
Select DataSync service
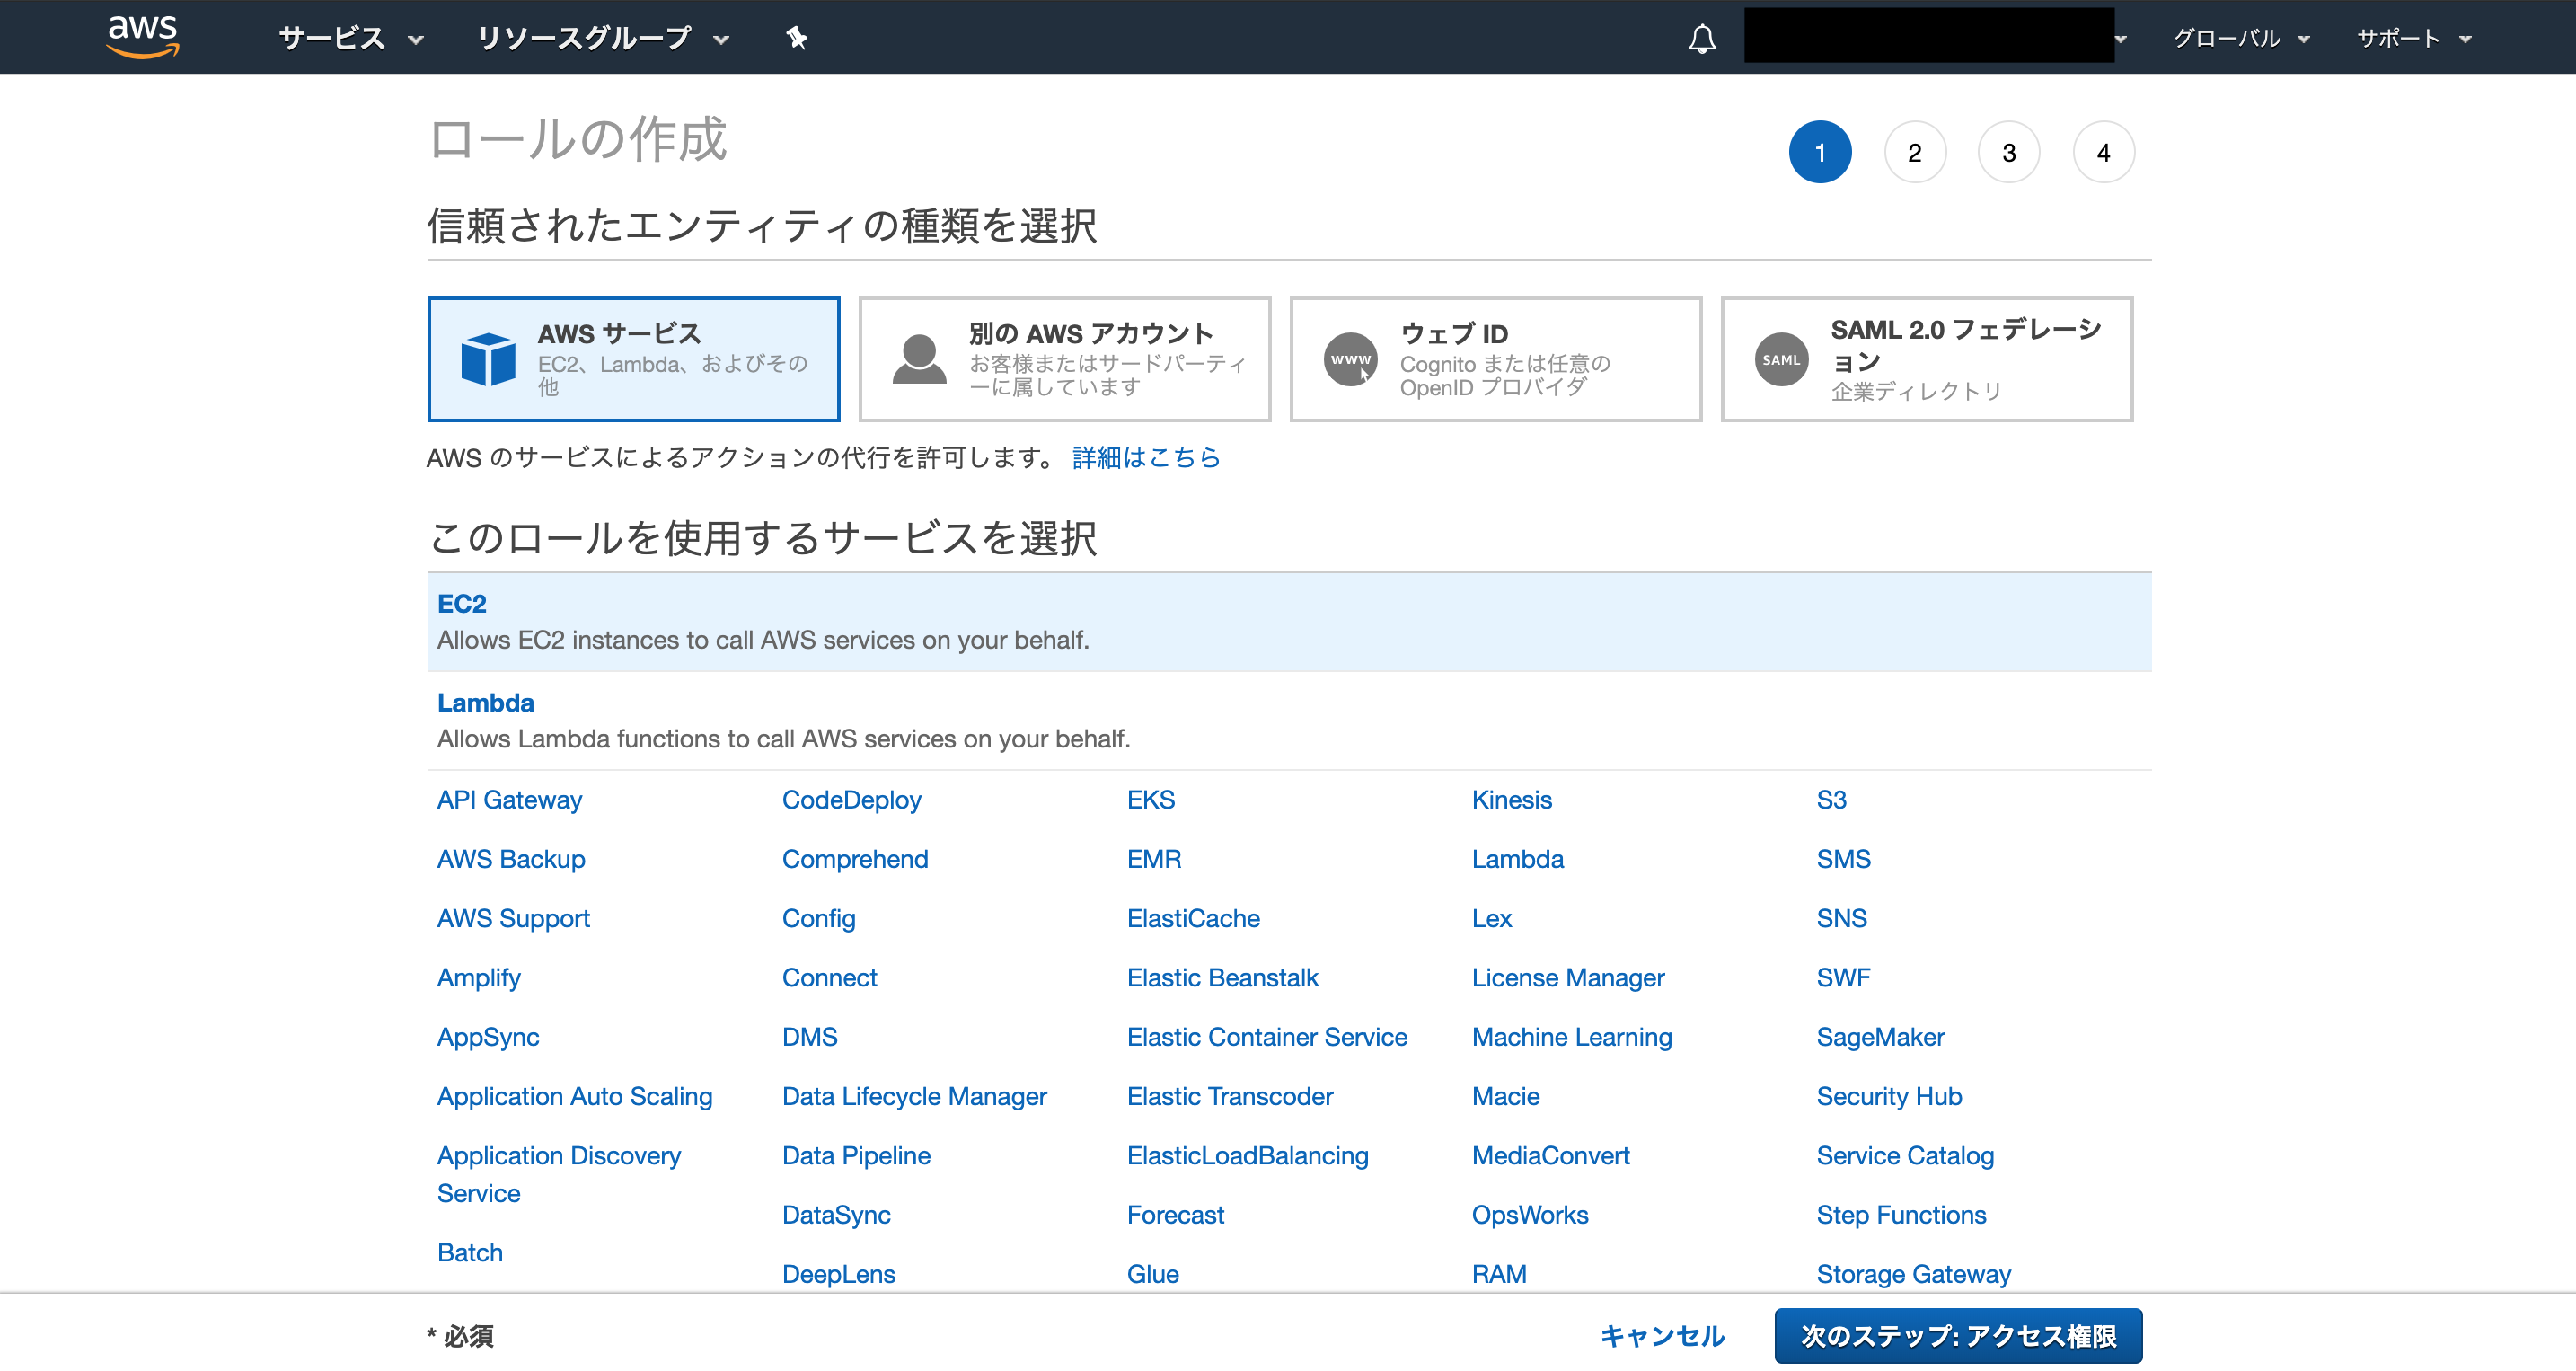coord(836,1214)
